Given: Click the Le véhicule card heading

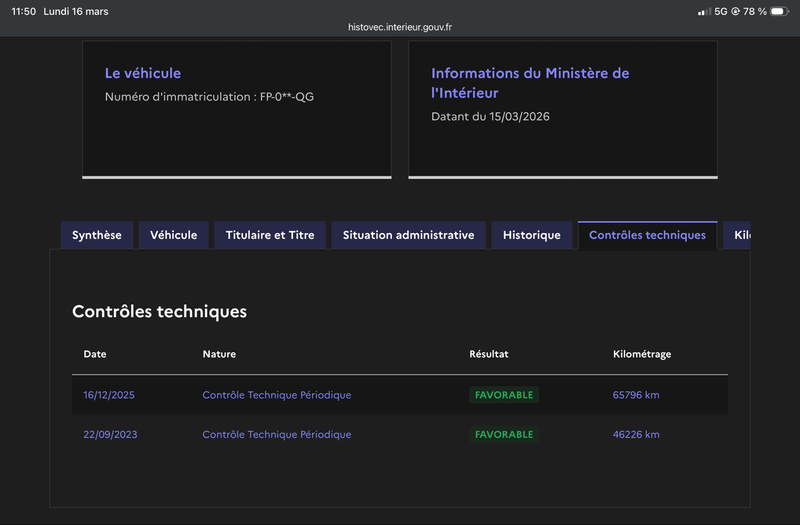Looking at the screenshot, I should 143,73.
